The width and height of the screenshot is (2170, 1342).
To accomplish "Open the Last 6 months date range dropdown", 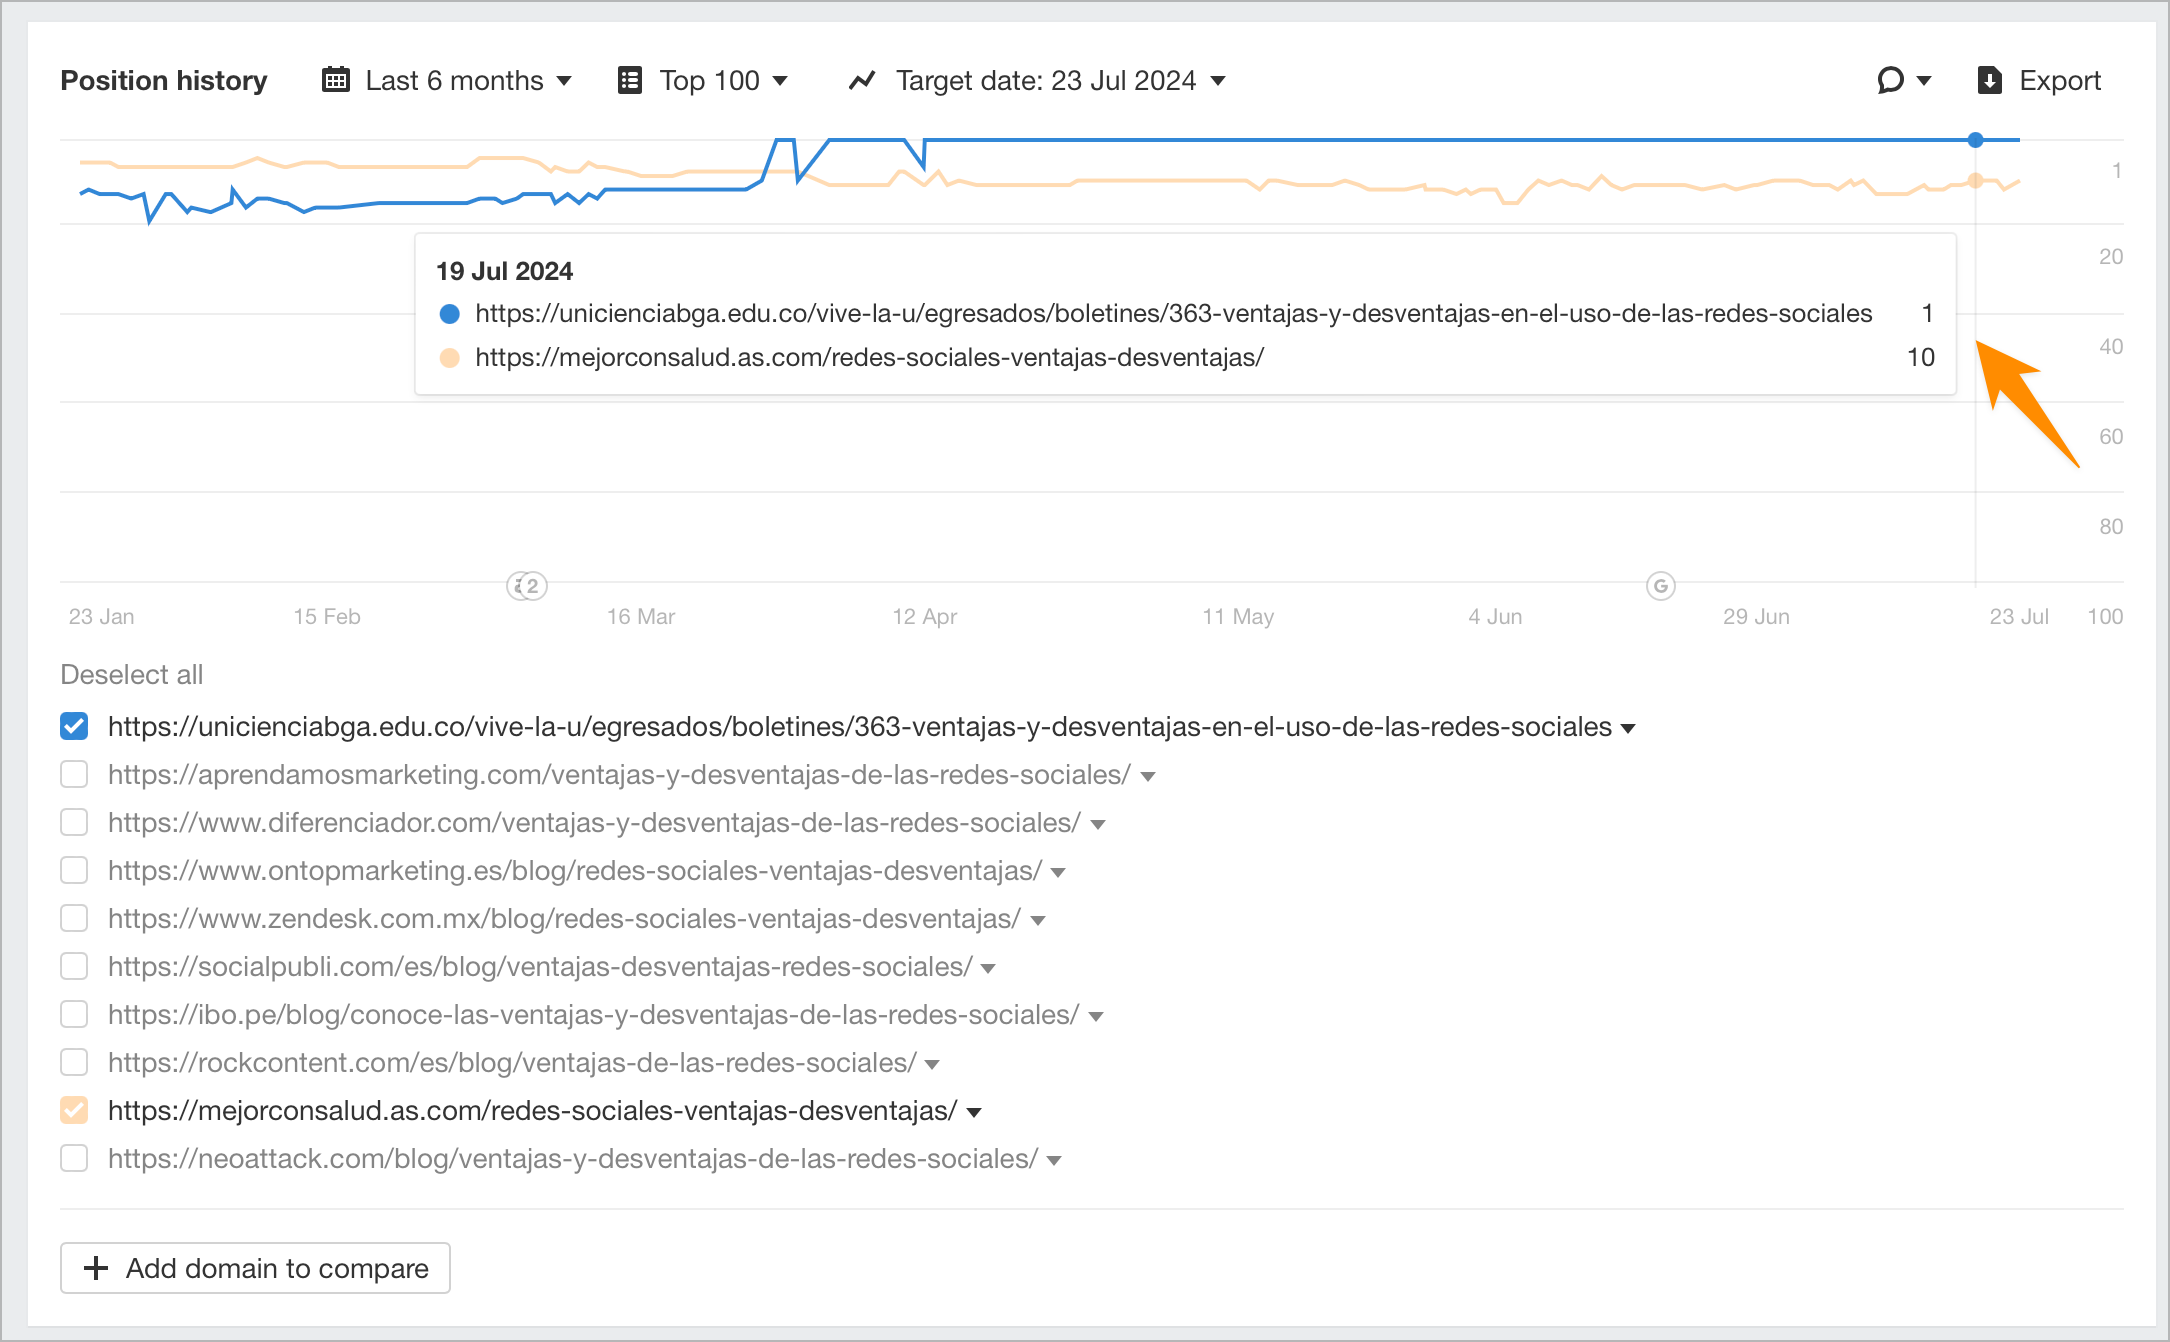I will 447,80.
